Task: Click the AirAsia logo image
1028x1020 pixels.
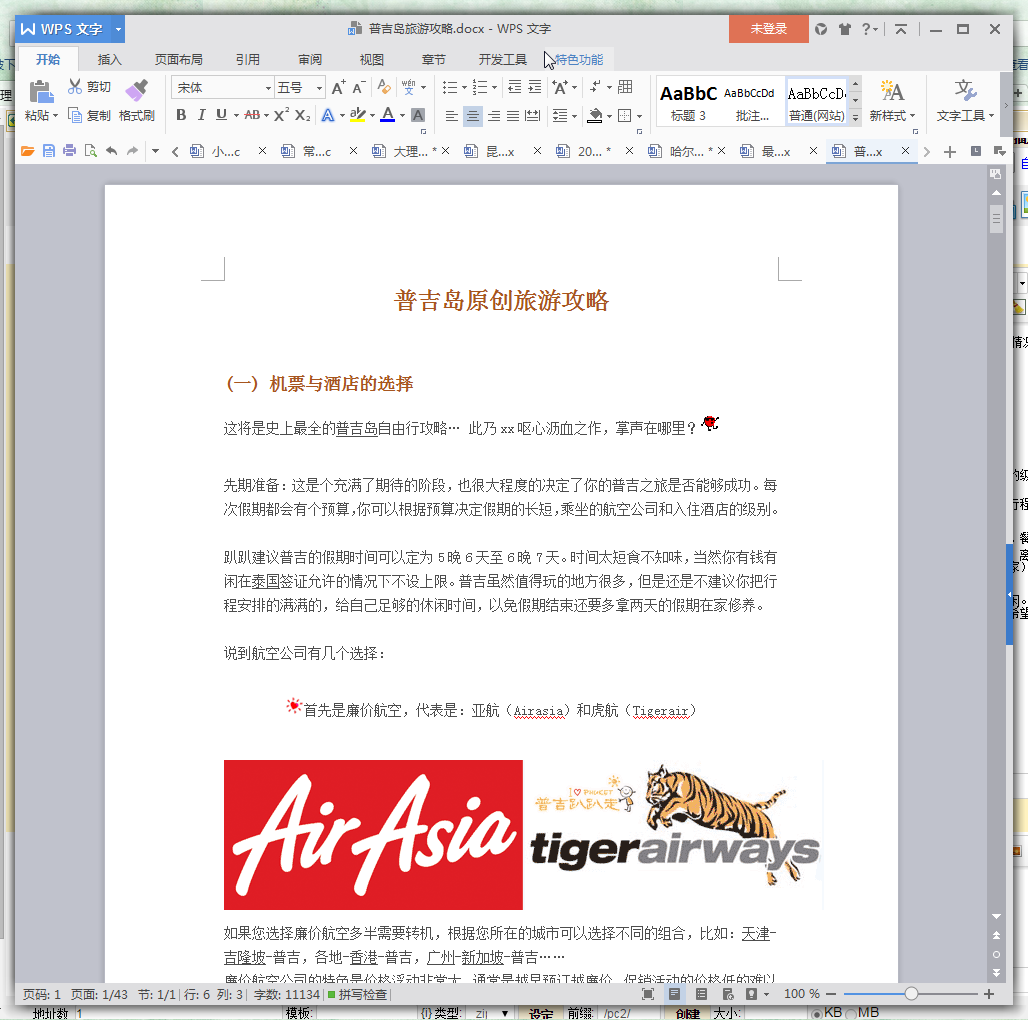Action: click(373, 834)
